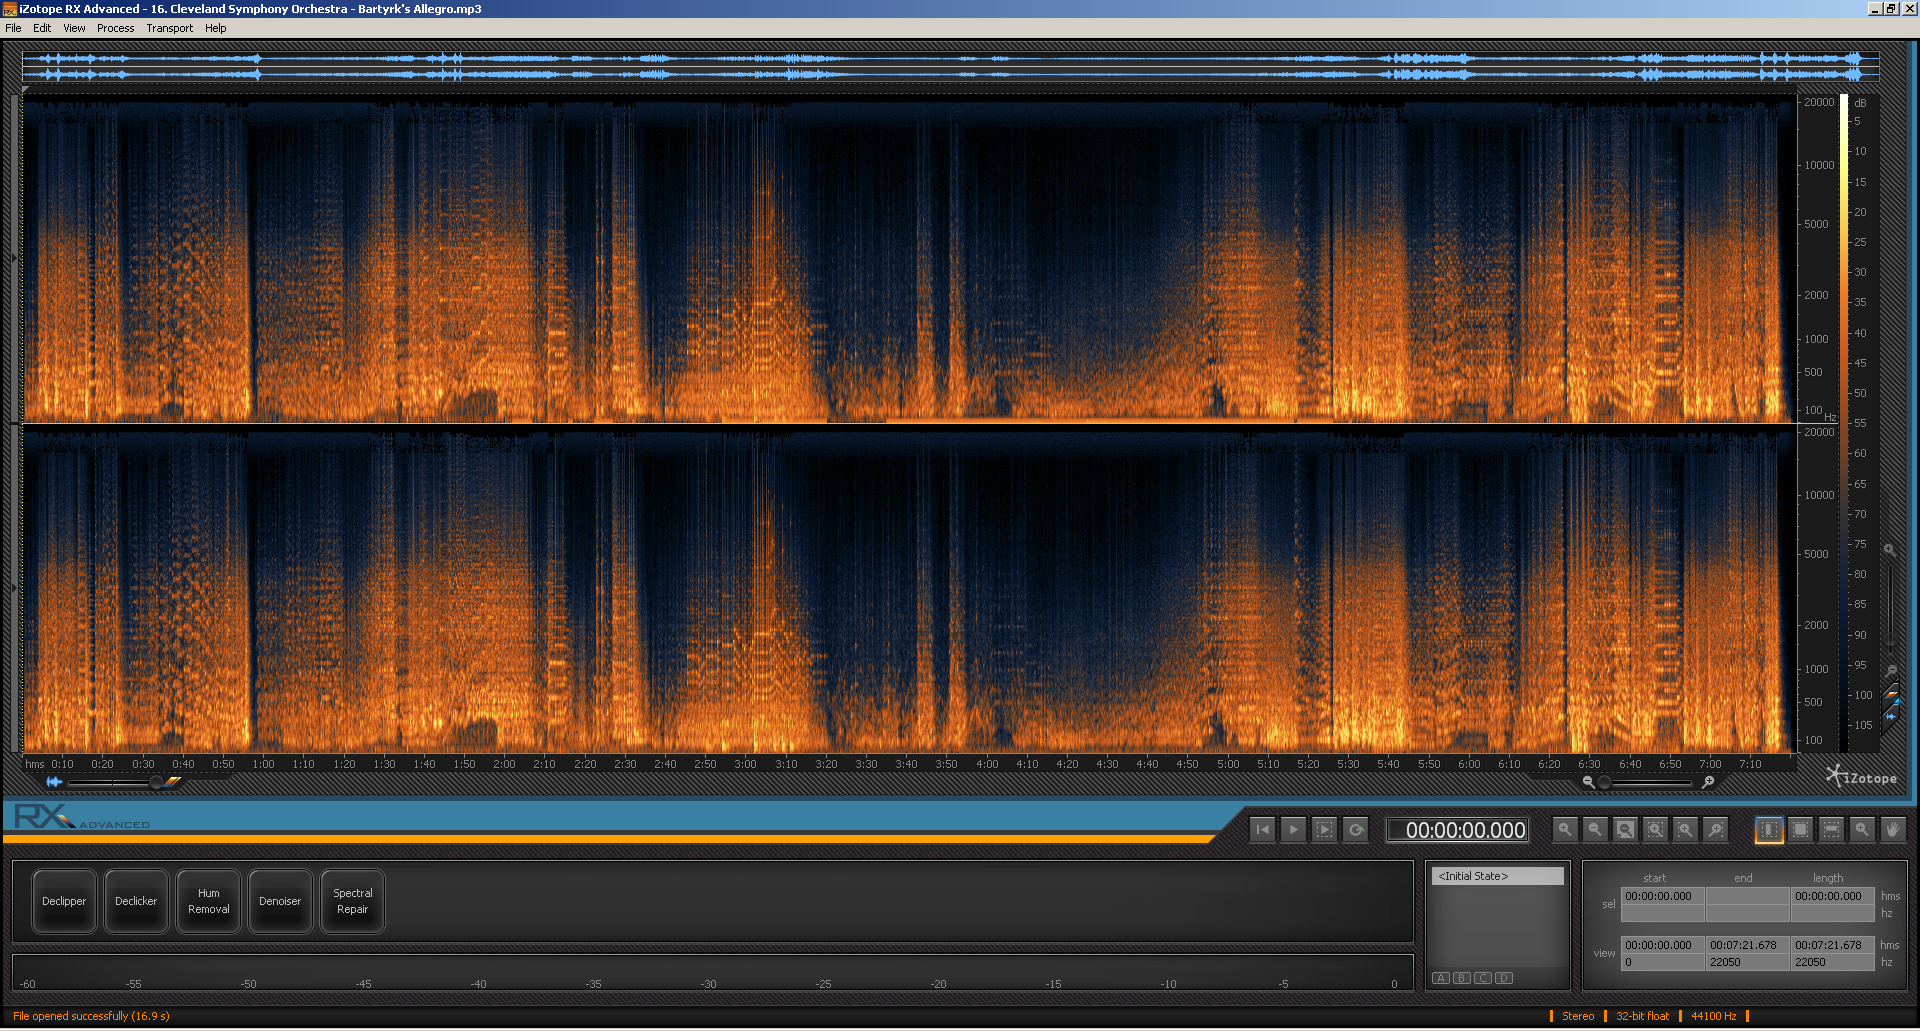Open the File menu
This screenshot has width=1920, height=1031.
click(x=13, y=28)
